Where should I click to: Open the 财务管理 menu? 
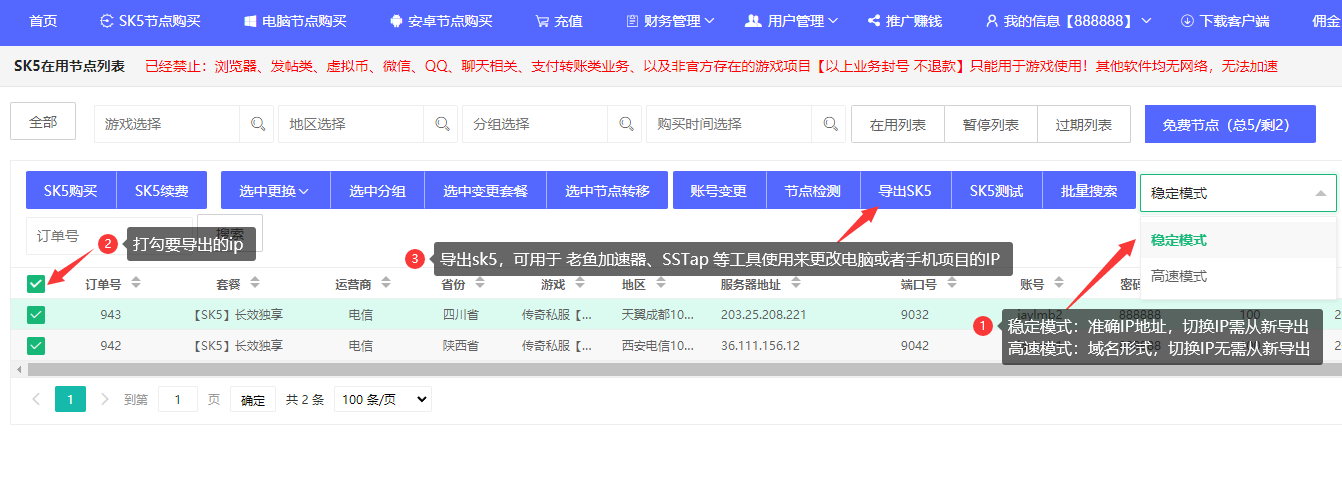point(670,21)
